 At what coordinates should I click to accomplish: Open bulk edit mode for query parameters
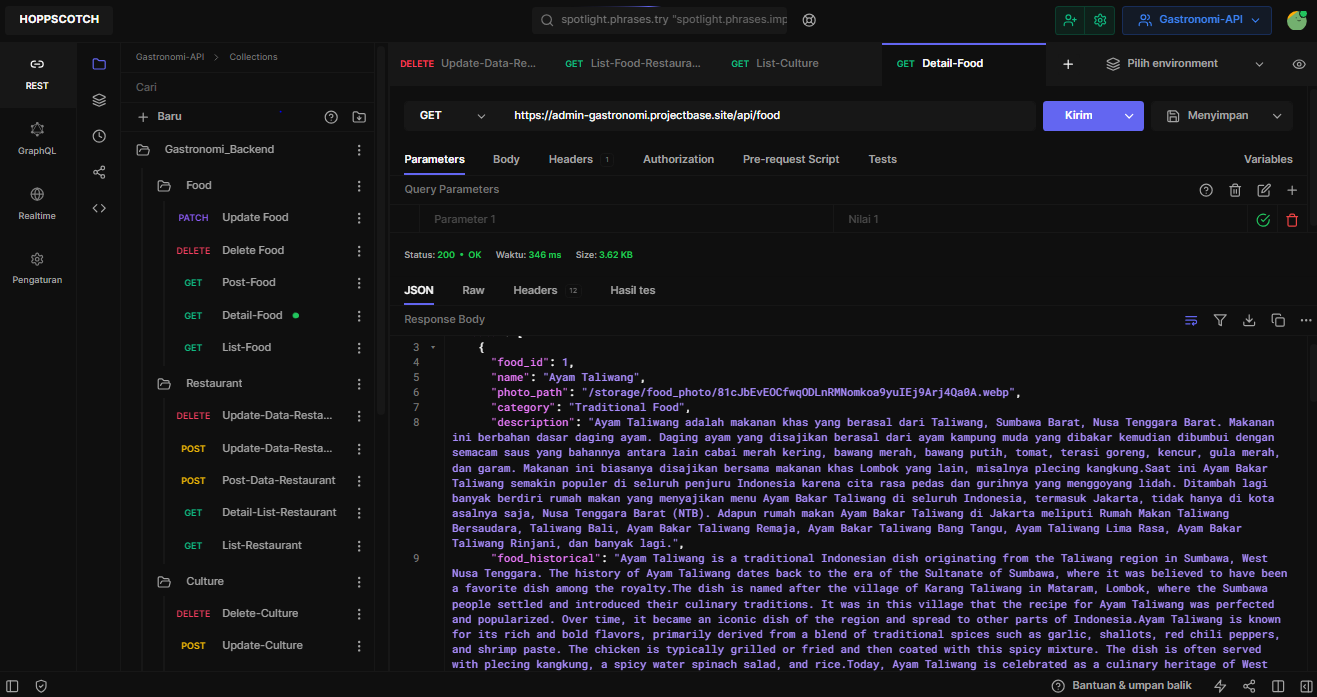[1264, 189]
